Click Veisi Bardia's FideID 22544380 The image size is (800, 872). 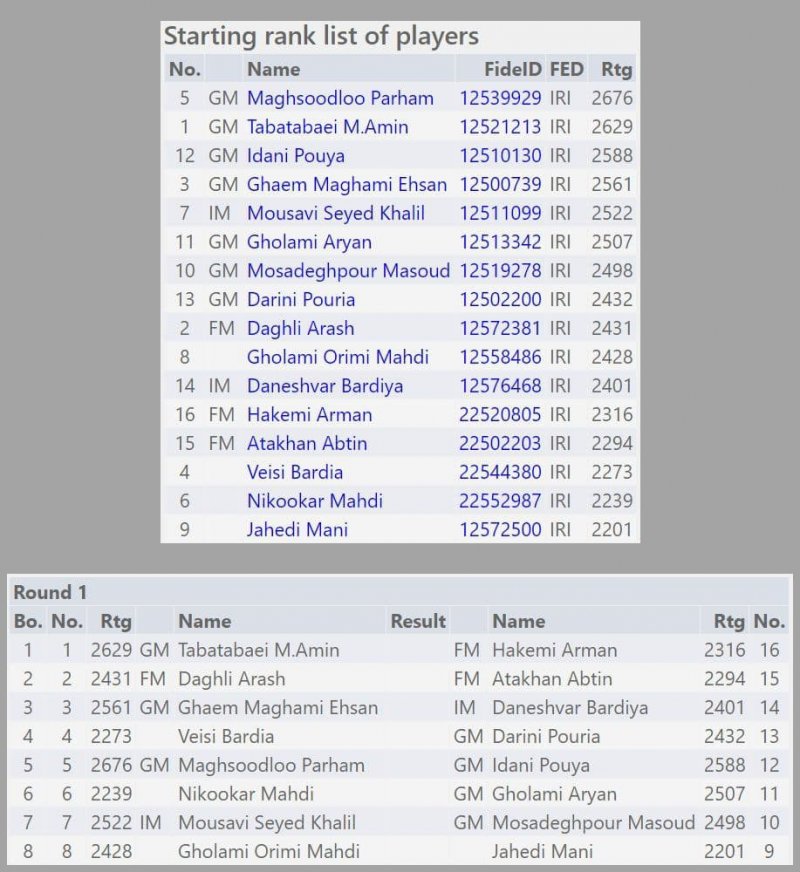(x=500, y=472)
